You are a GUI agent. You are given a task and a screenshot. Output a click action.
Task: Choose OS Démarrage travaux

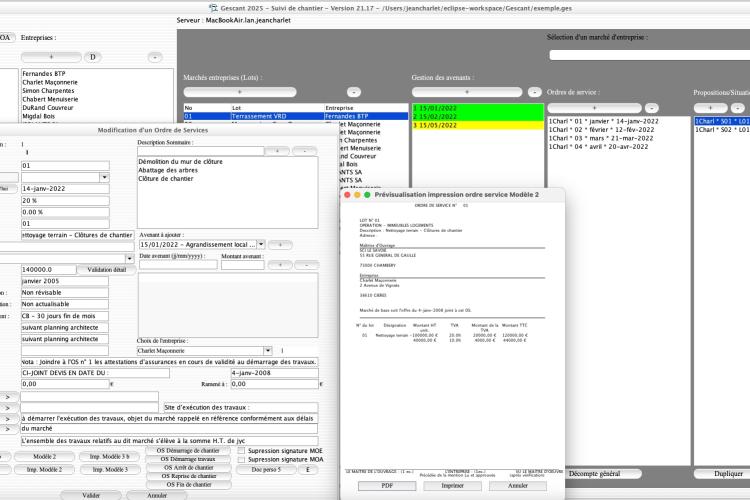pyautogui.click(x=188, y=459)
